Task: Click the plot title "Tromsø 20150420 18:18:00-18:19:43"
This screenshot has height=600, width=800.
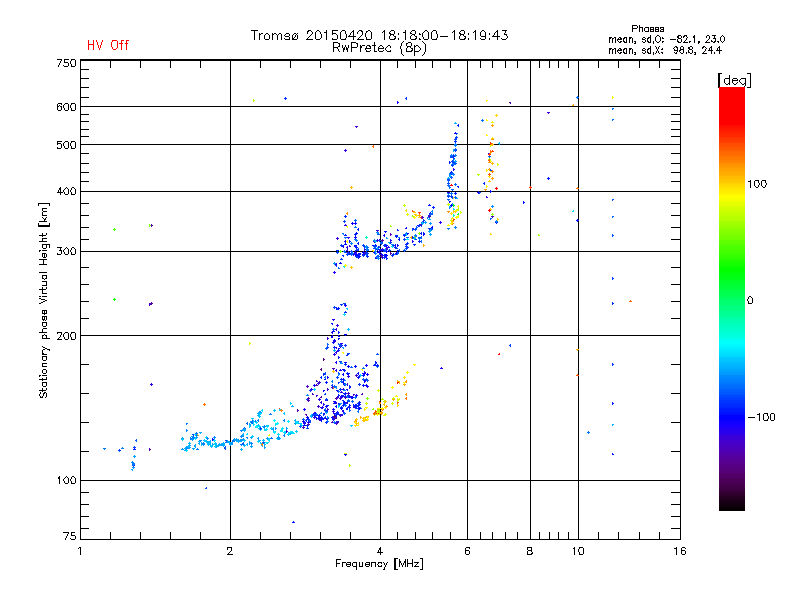Action: 379,35
